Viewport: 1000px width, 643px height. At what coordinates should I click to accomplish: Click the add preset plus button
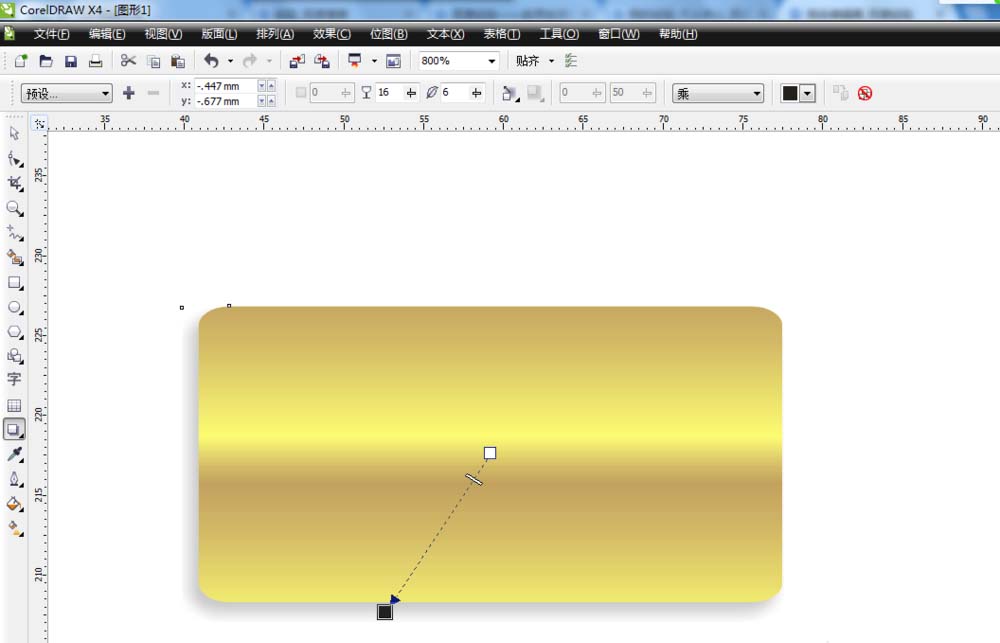pos(128,93)
